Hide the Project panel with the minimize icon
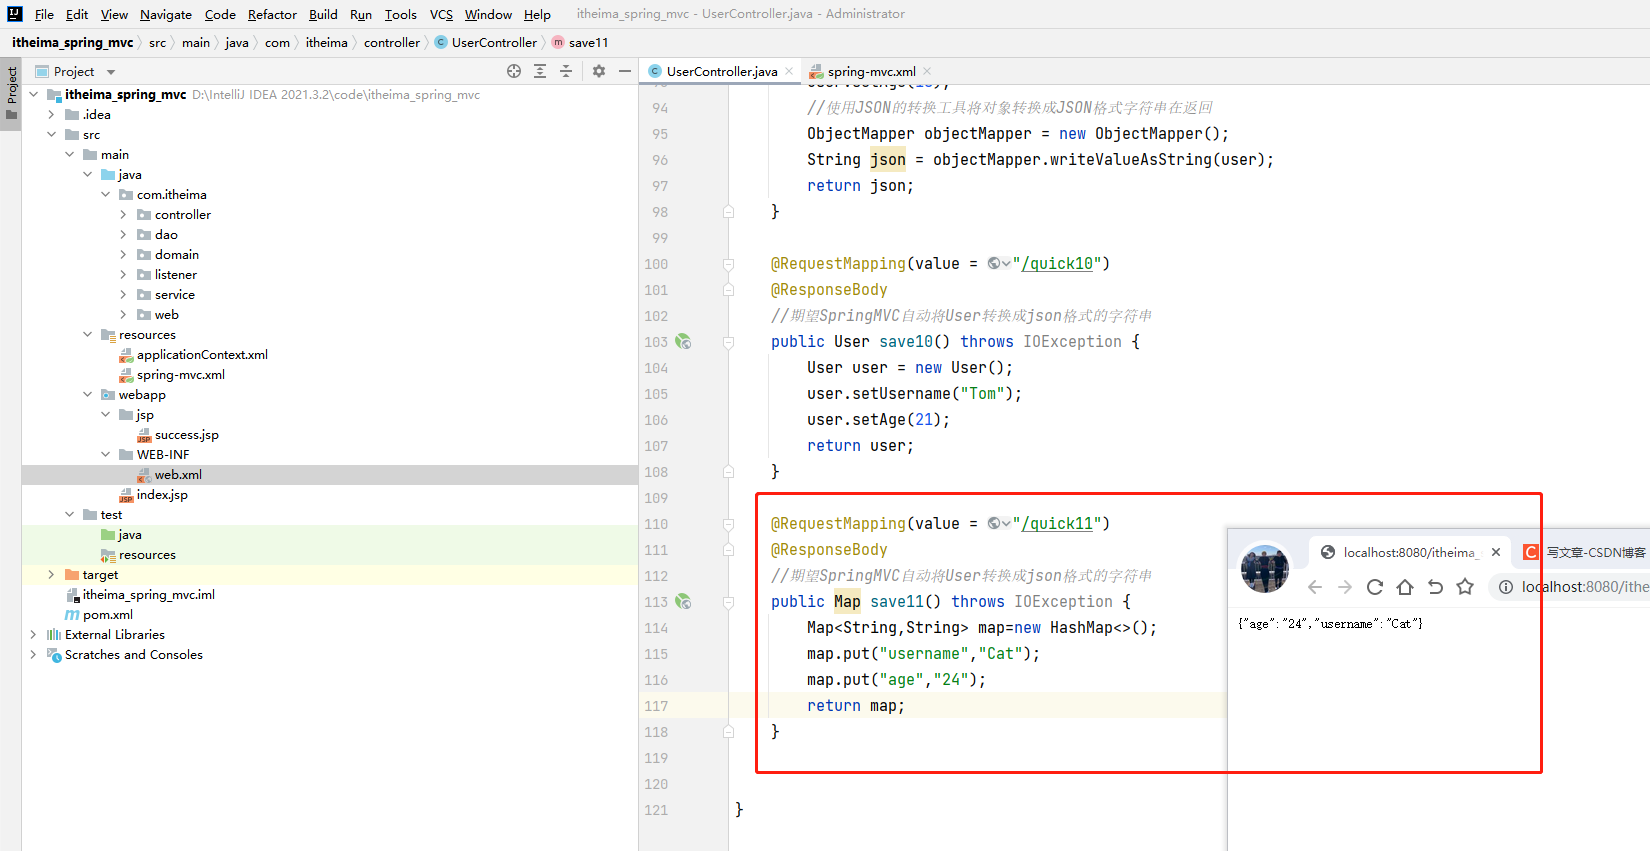Screen dimensions: 1650x851 click(x=625, y=71)
